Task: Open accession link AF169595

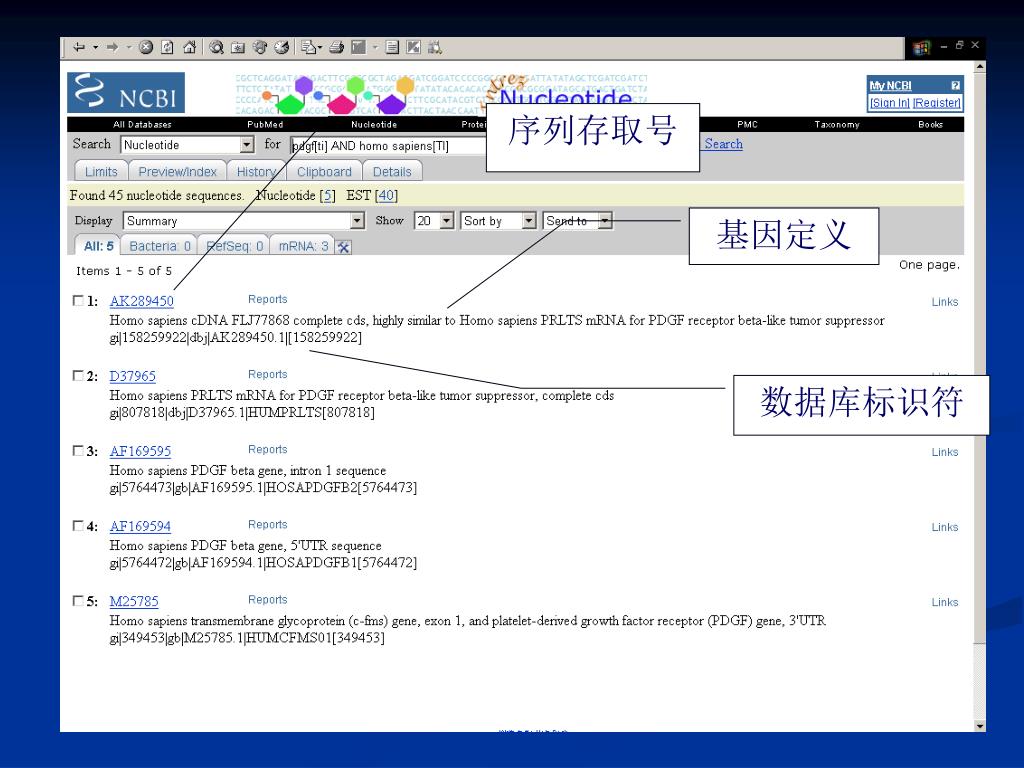Action: 140,451
